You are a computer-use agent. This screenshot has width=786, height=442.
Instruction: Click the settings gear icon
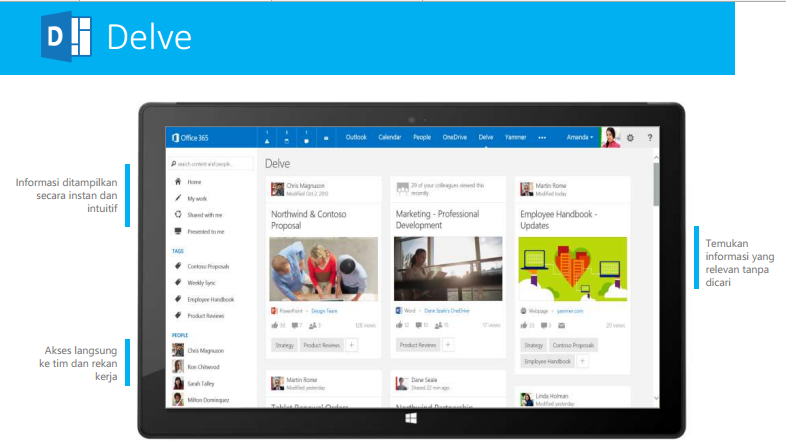coord(630,137)
